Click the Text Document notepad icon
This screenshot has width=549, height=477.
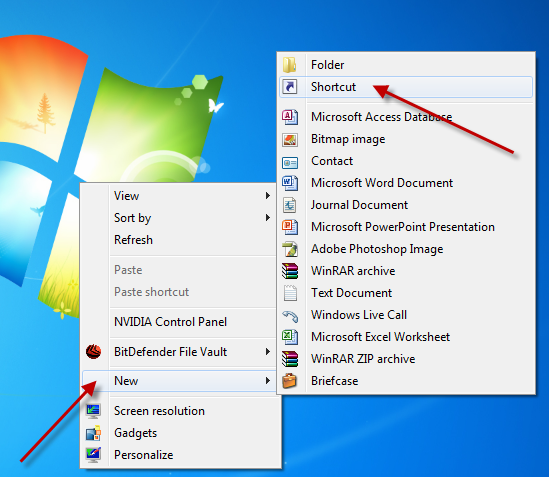[290, 293]
